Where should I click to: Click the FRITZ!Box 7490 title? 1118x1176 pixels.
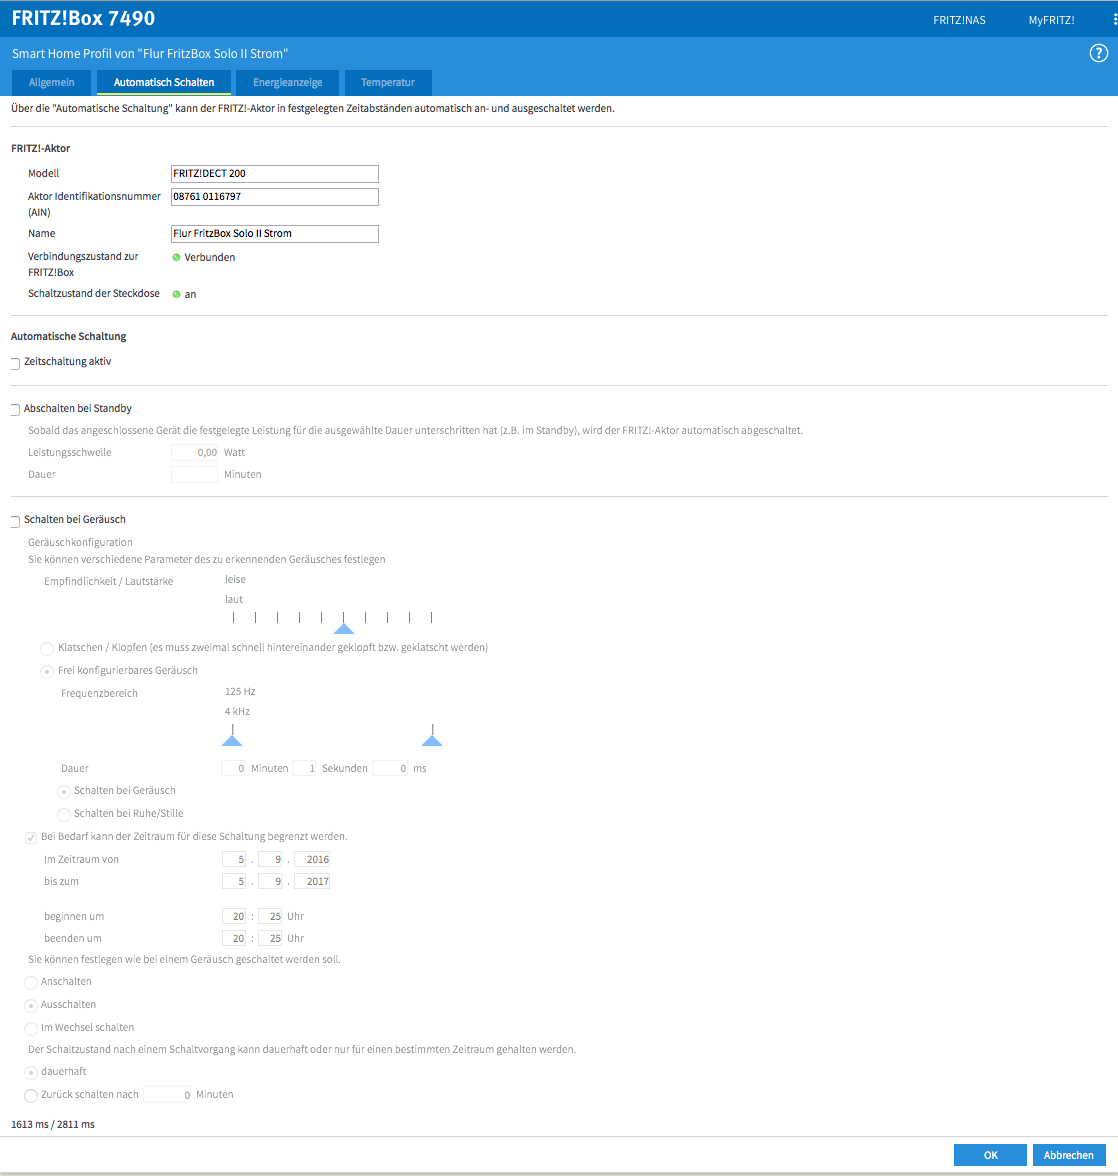click(x=83, y=18)
